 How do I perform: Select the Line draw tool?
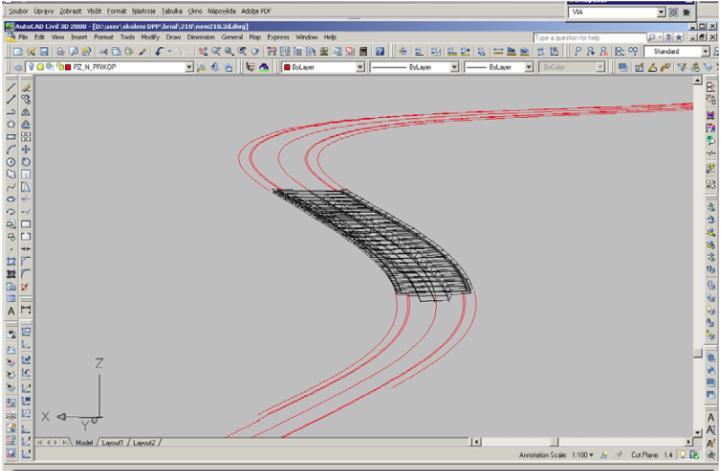point(11,87)
